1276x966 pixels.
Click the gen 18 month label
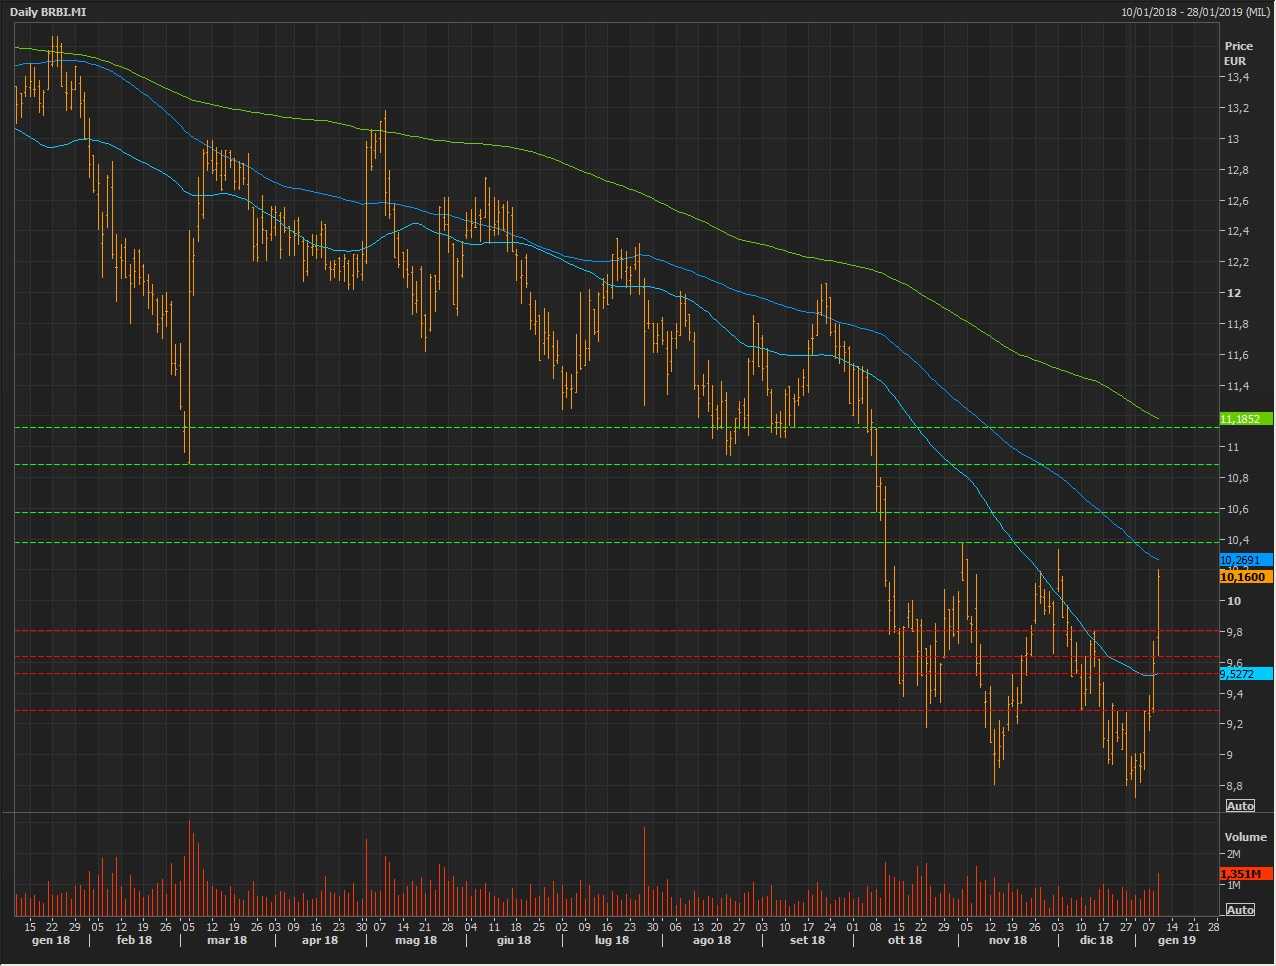(x=51, y=941)
